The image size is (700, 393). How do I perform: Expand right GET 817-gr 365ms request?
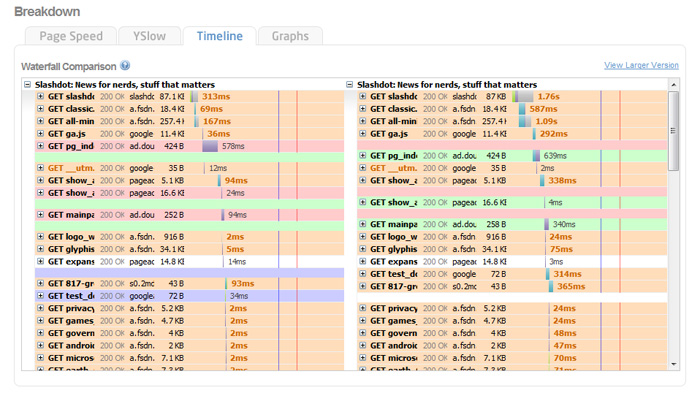[x=362, y=287]
